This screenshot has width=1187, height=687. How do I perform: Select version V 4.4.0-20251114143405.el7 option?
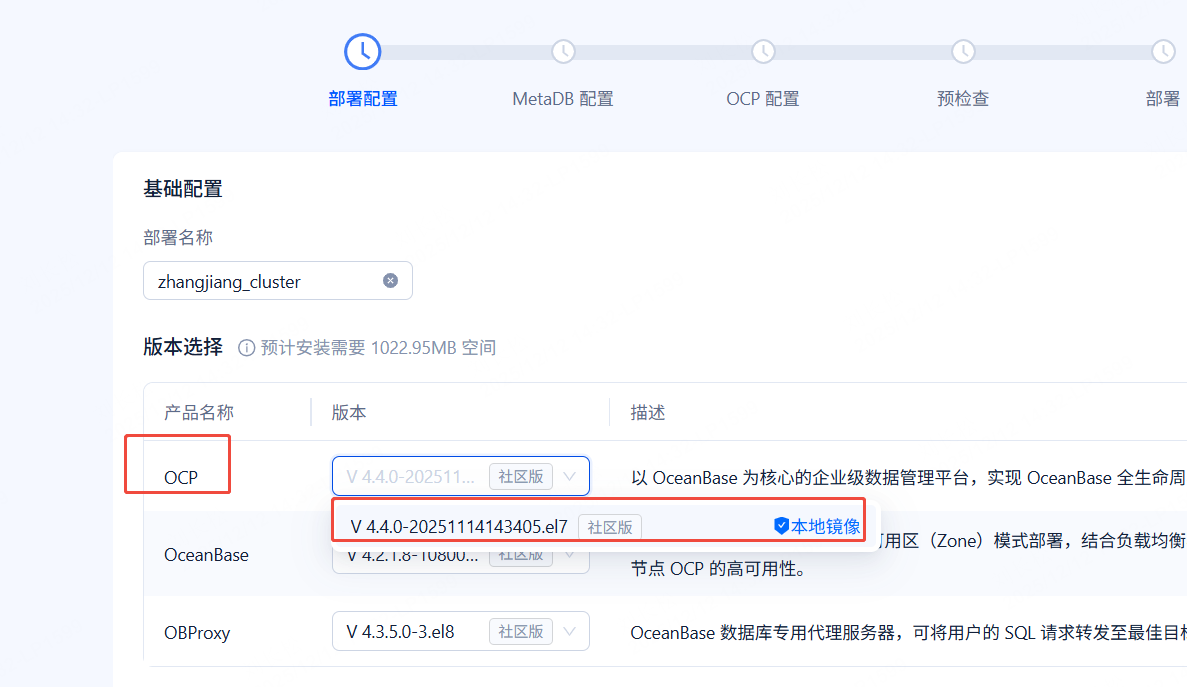coord(459,527)
